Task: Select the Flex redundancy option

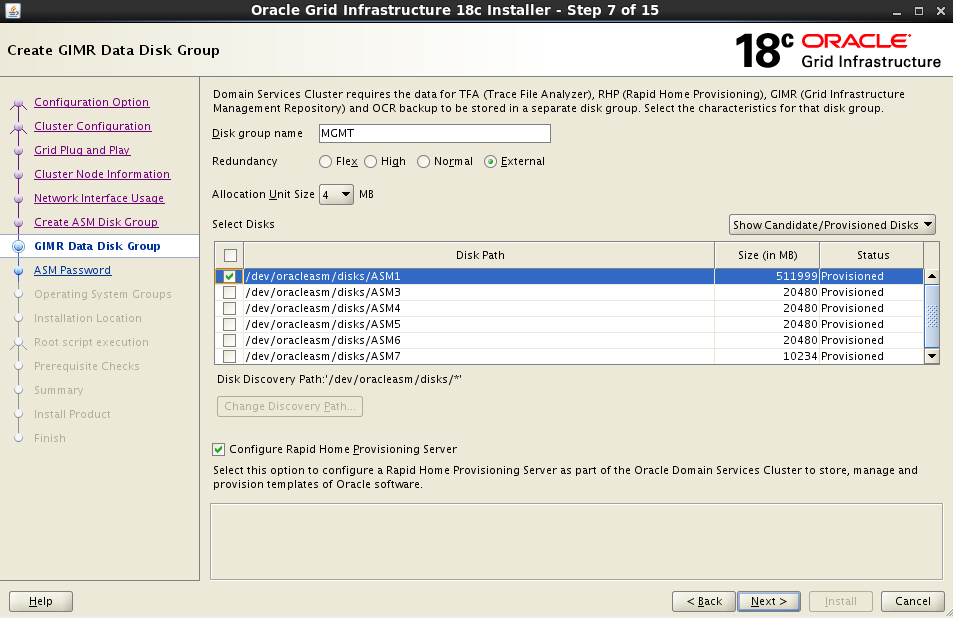Action: (325, 162)
